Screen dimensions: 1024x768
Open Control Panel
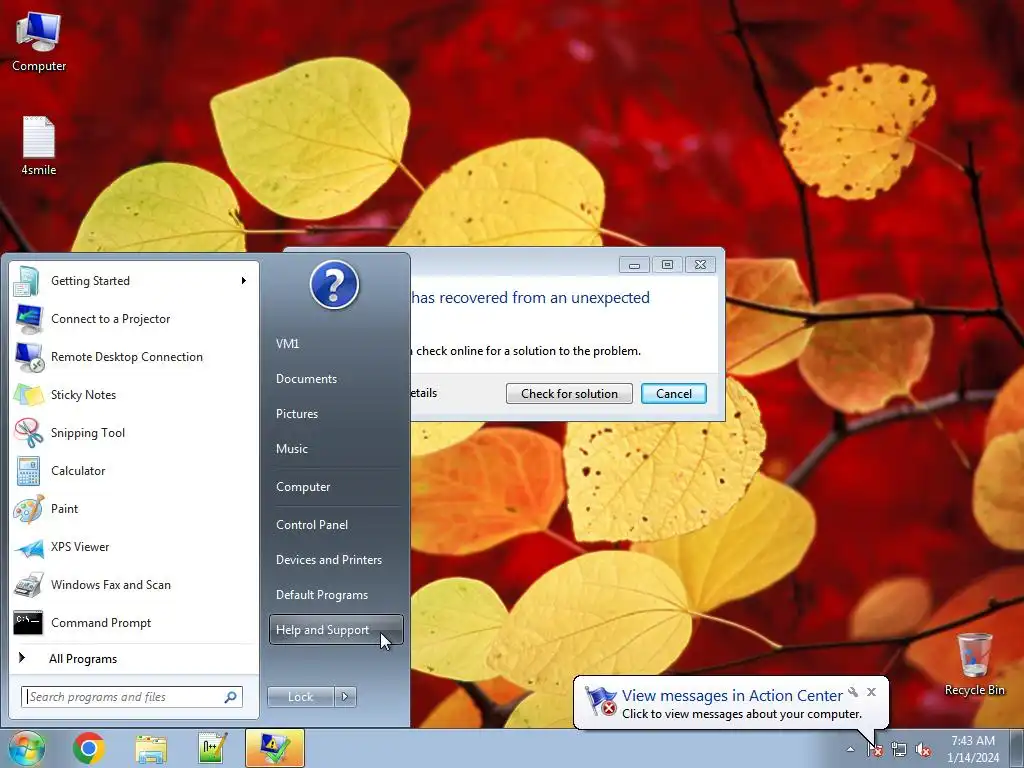pos(336,525)
